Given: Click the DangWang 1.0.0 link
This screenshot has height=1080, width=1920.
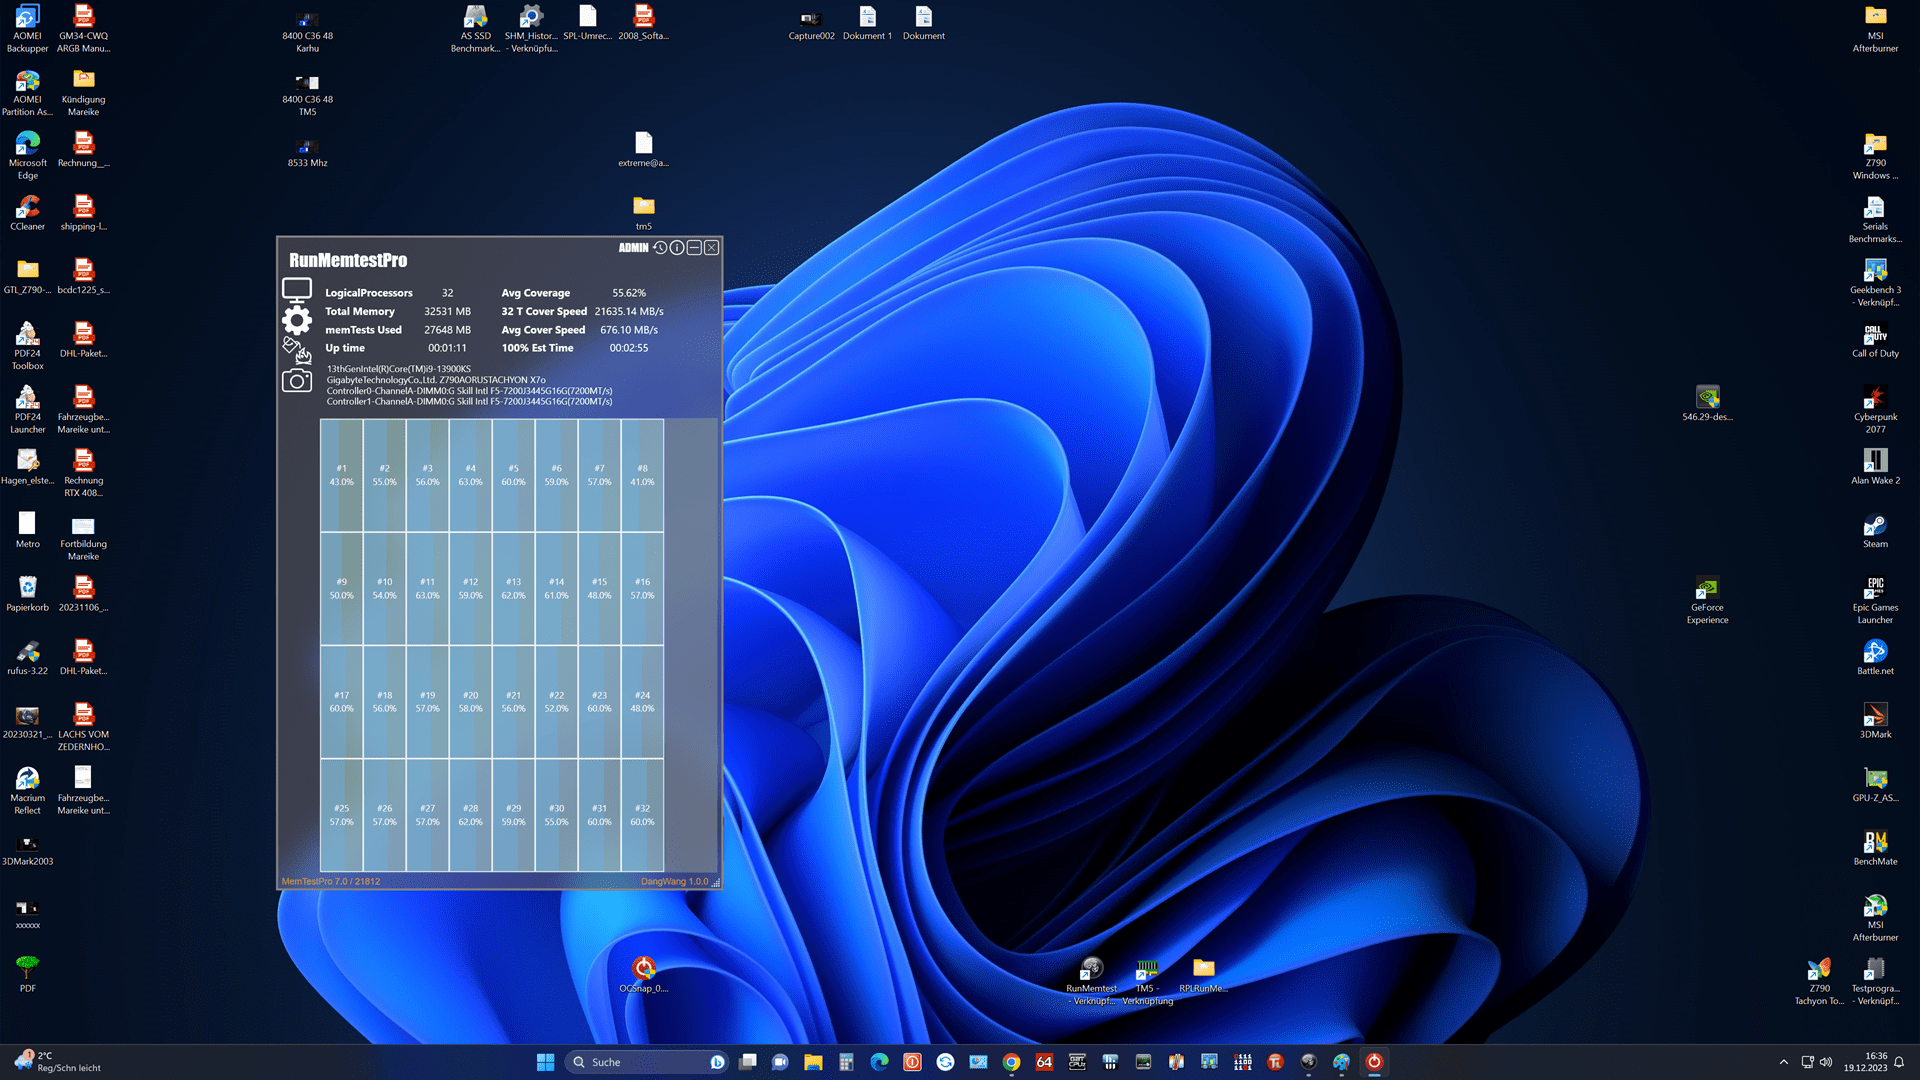Looking at the screenshot, I should coord(674,881).
